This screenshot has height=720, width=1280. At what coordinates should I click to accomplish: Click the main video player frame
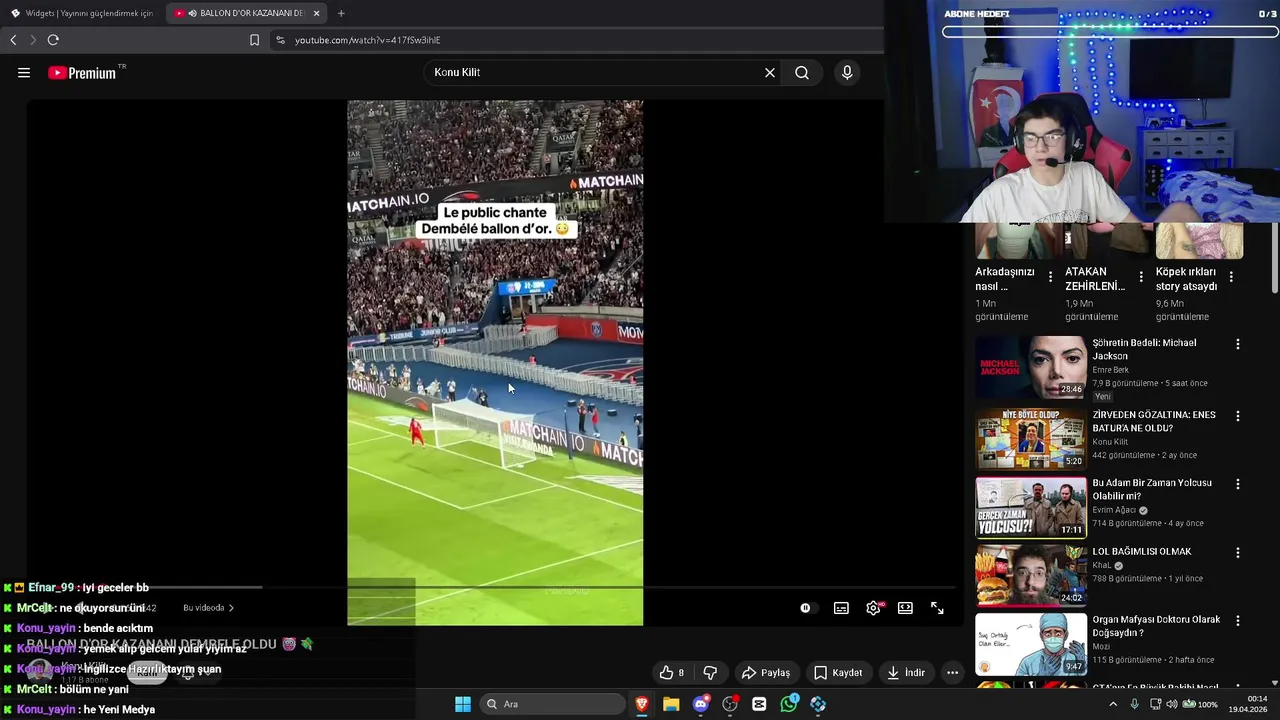tap(495, 362)
